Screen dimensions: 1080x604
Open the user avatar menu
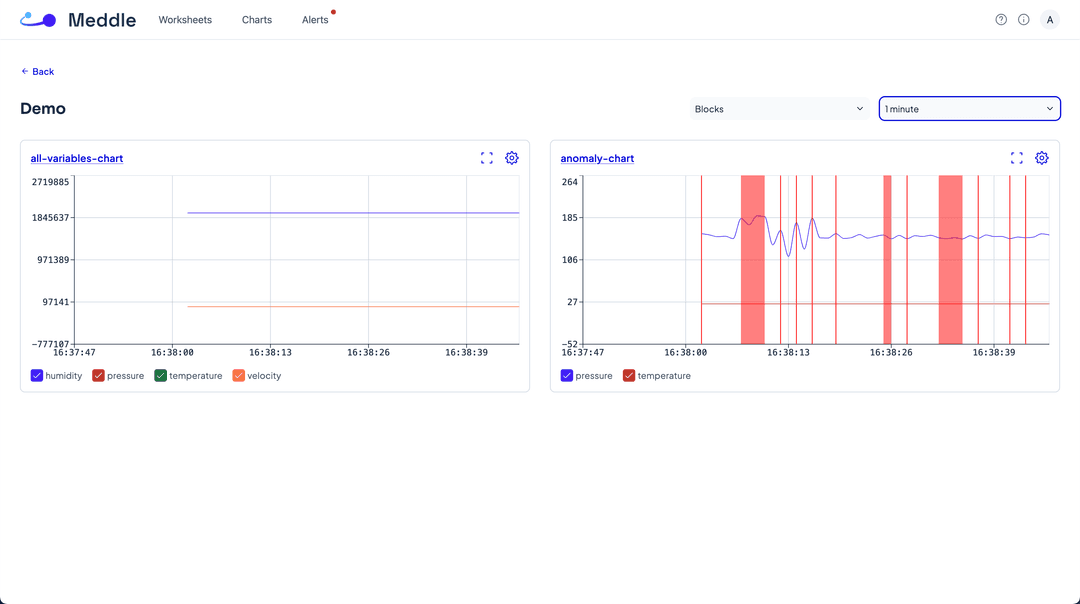(1049, 20)
